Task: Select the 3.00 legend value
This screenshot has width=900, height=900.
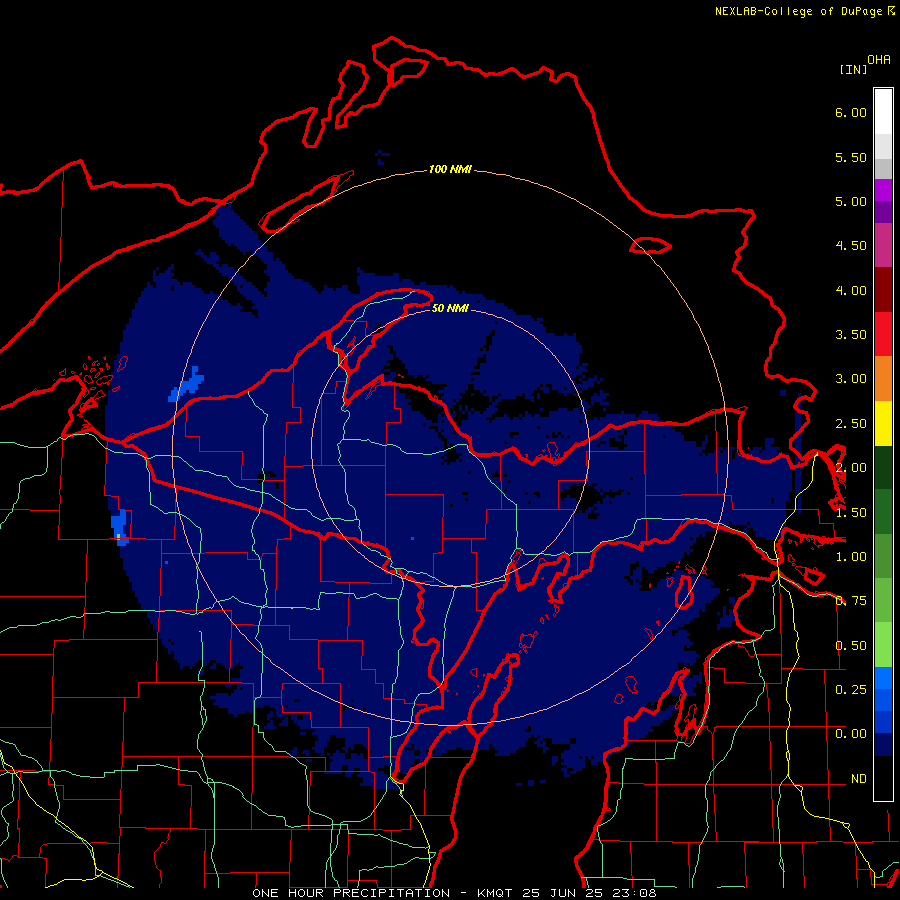Action: click(x=851, y=379)
